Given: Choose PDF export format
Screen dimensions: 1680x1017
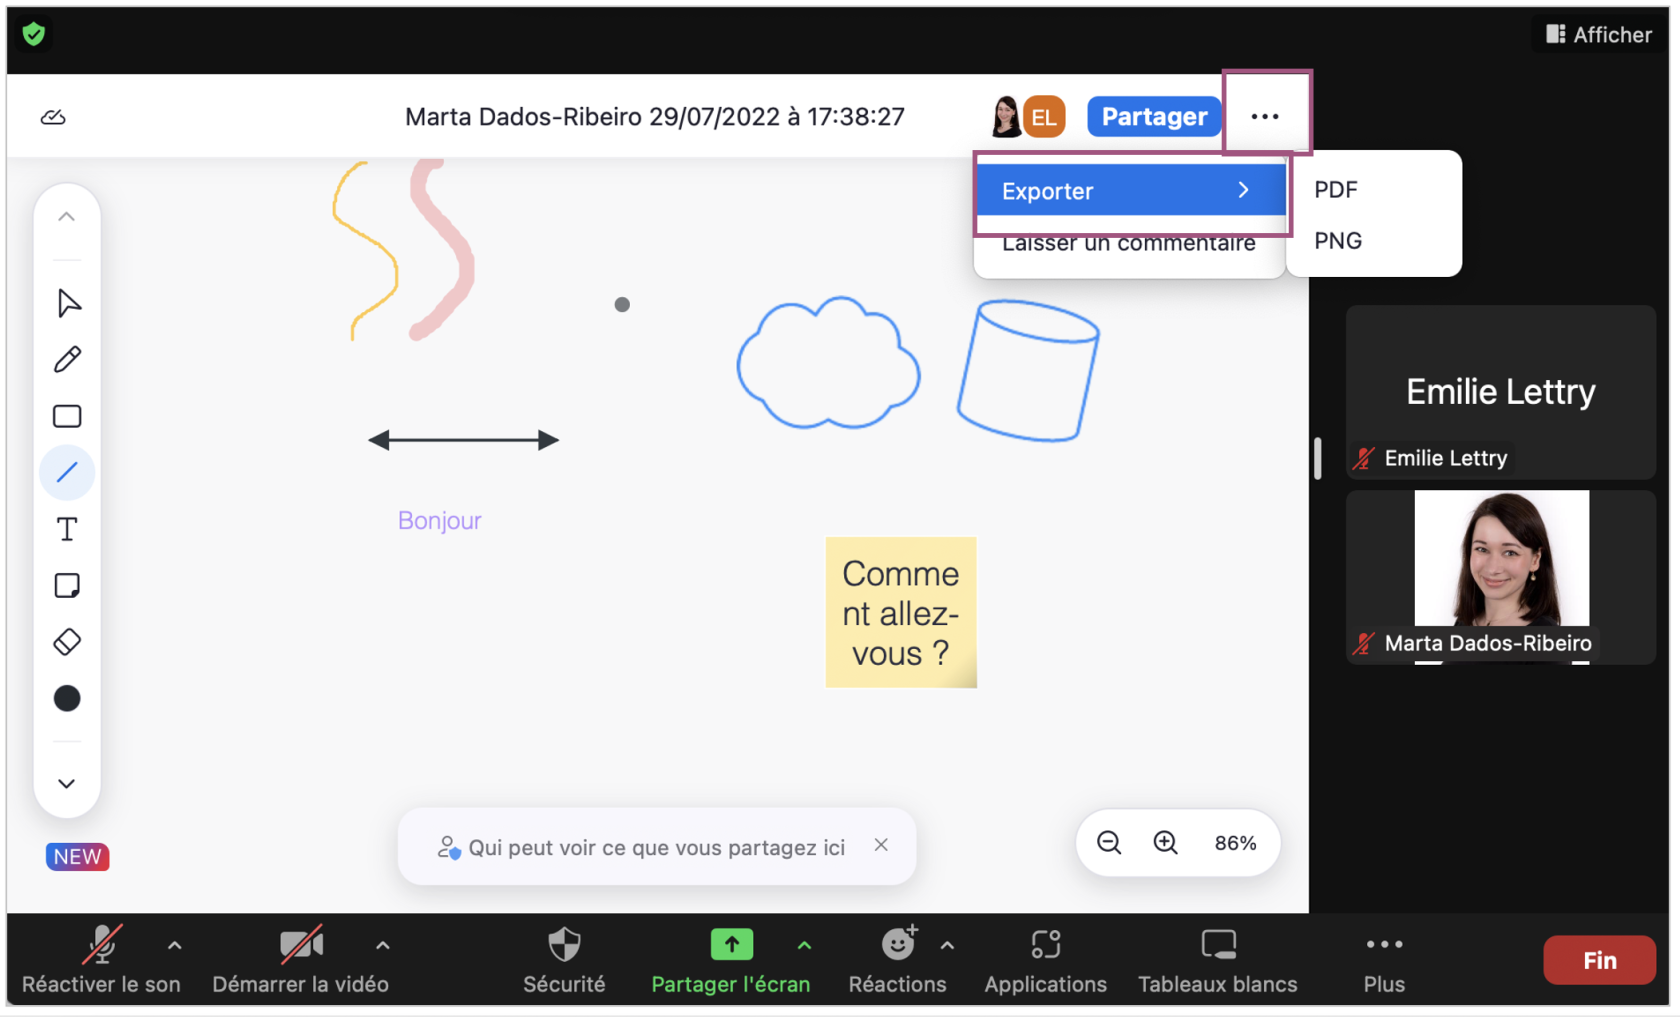Looking at the screenshot, I should tap(1336, 190).
